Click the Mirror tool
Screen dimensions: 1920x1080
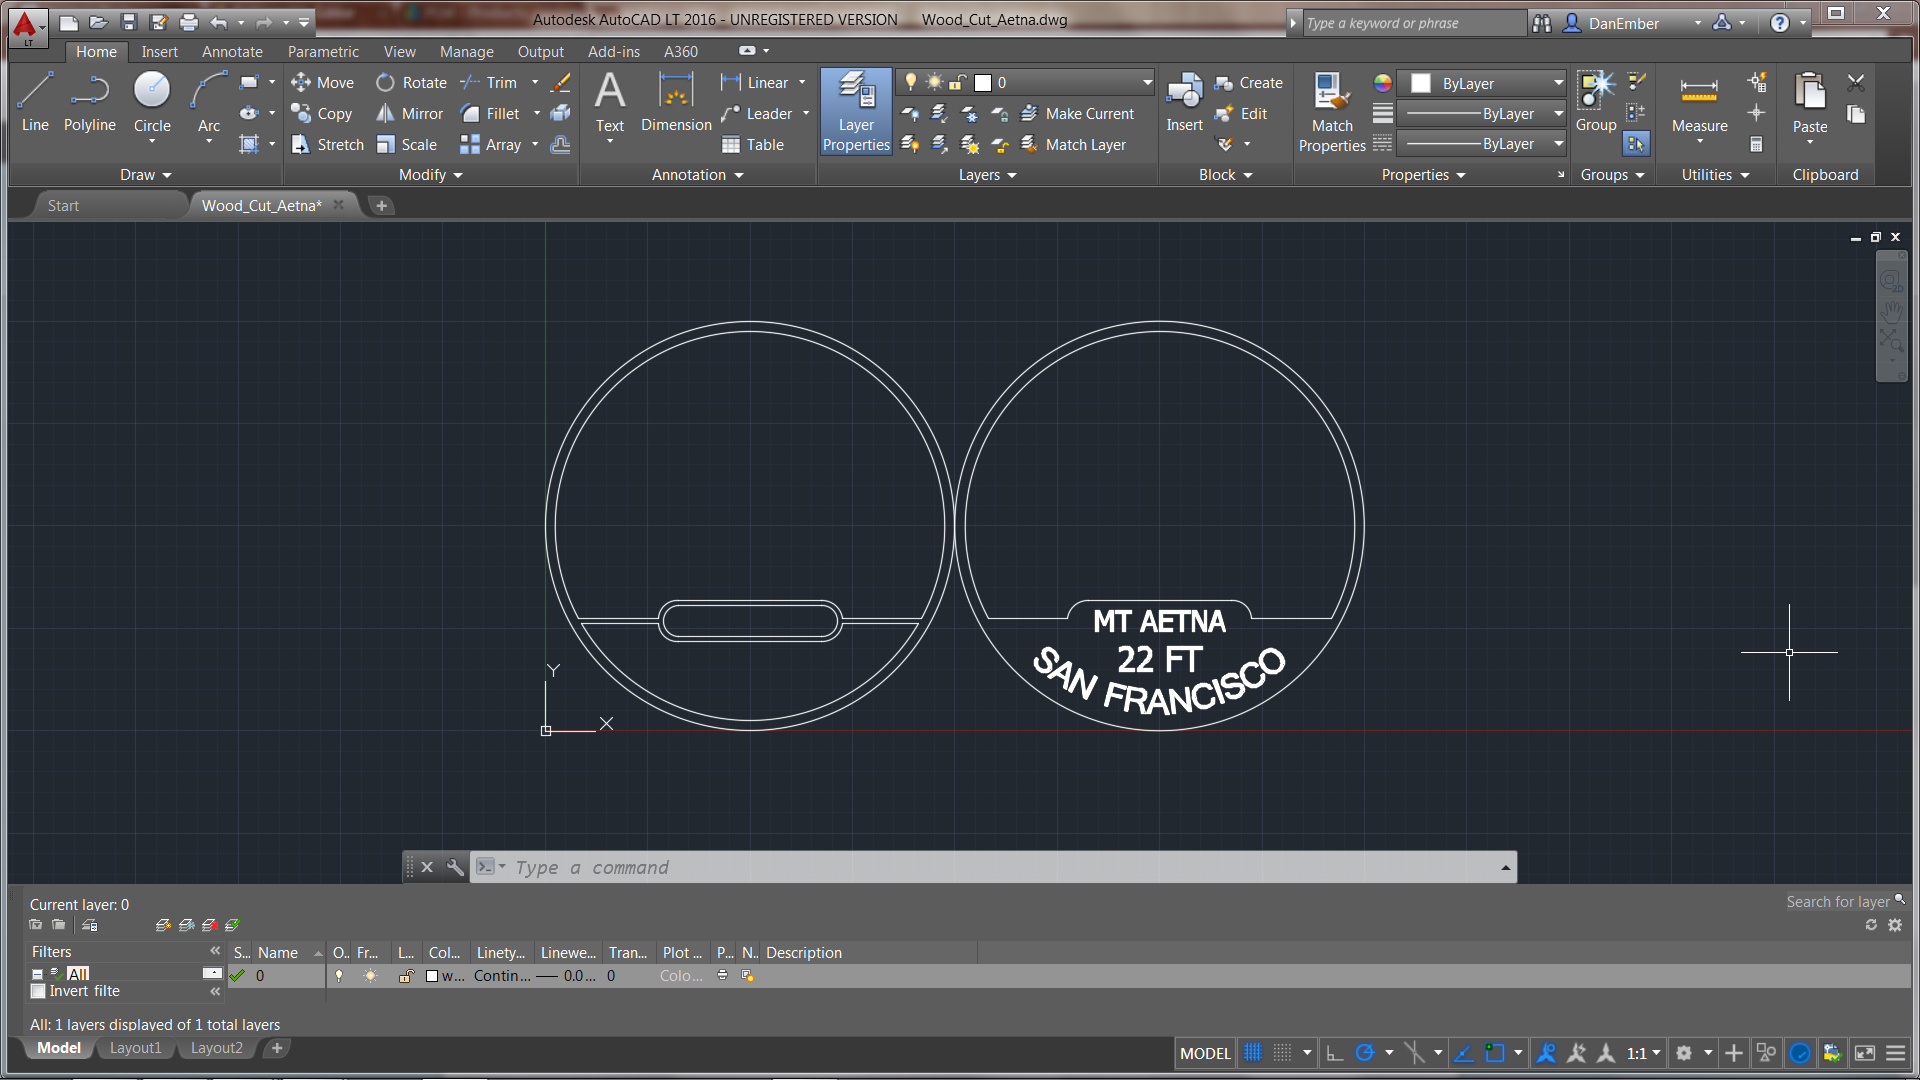tap(409, 114)
